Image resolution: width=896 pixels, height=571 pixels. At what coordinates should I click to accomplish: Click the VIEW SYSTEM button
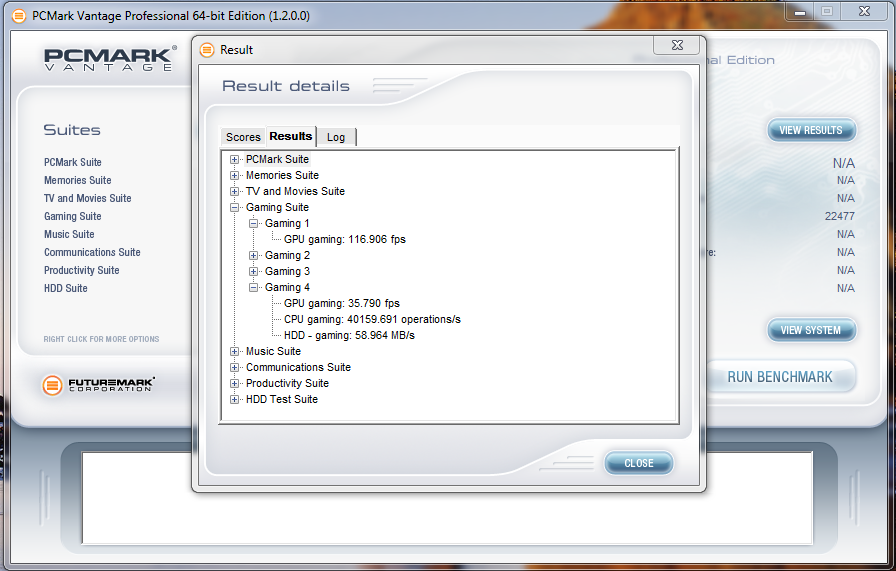tap(810, 330)
